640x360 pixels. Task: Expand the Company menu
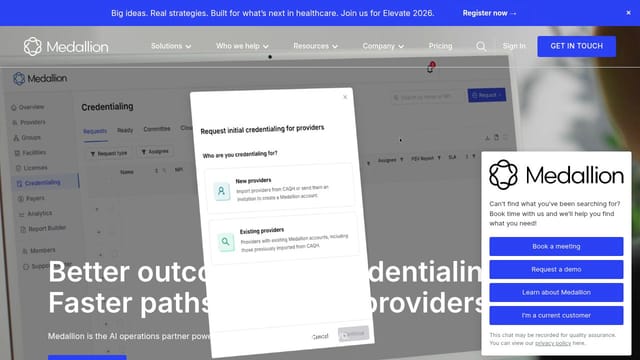(383, 46)
